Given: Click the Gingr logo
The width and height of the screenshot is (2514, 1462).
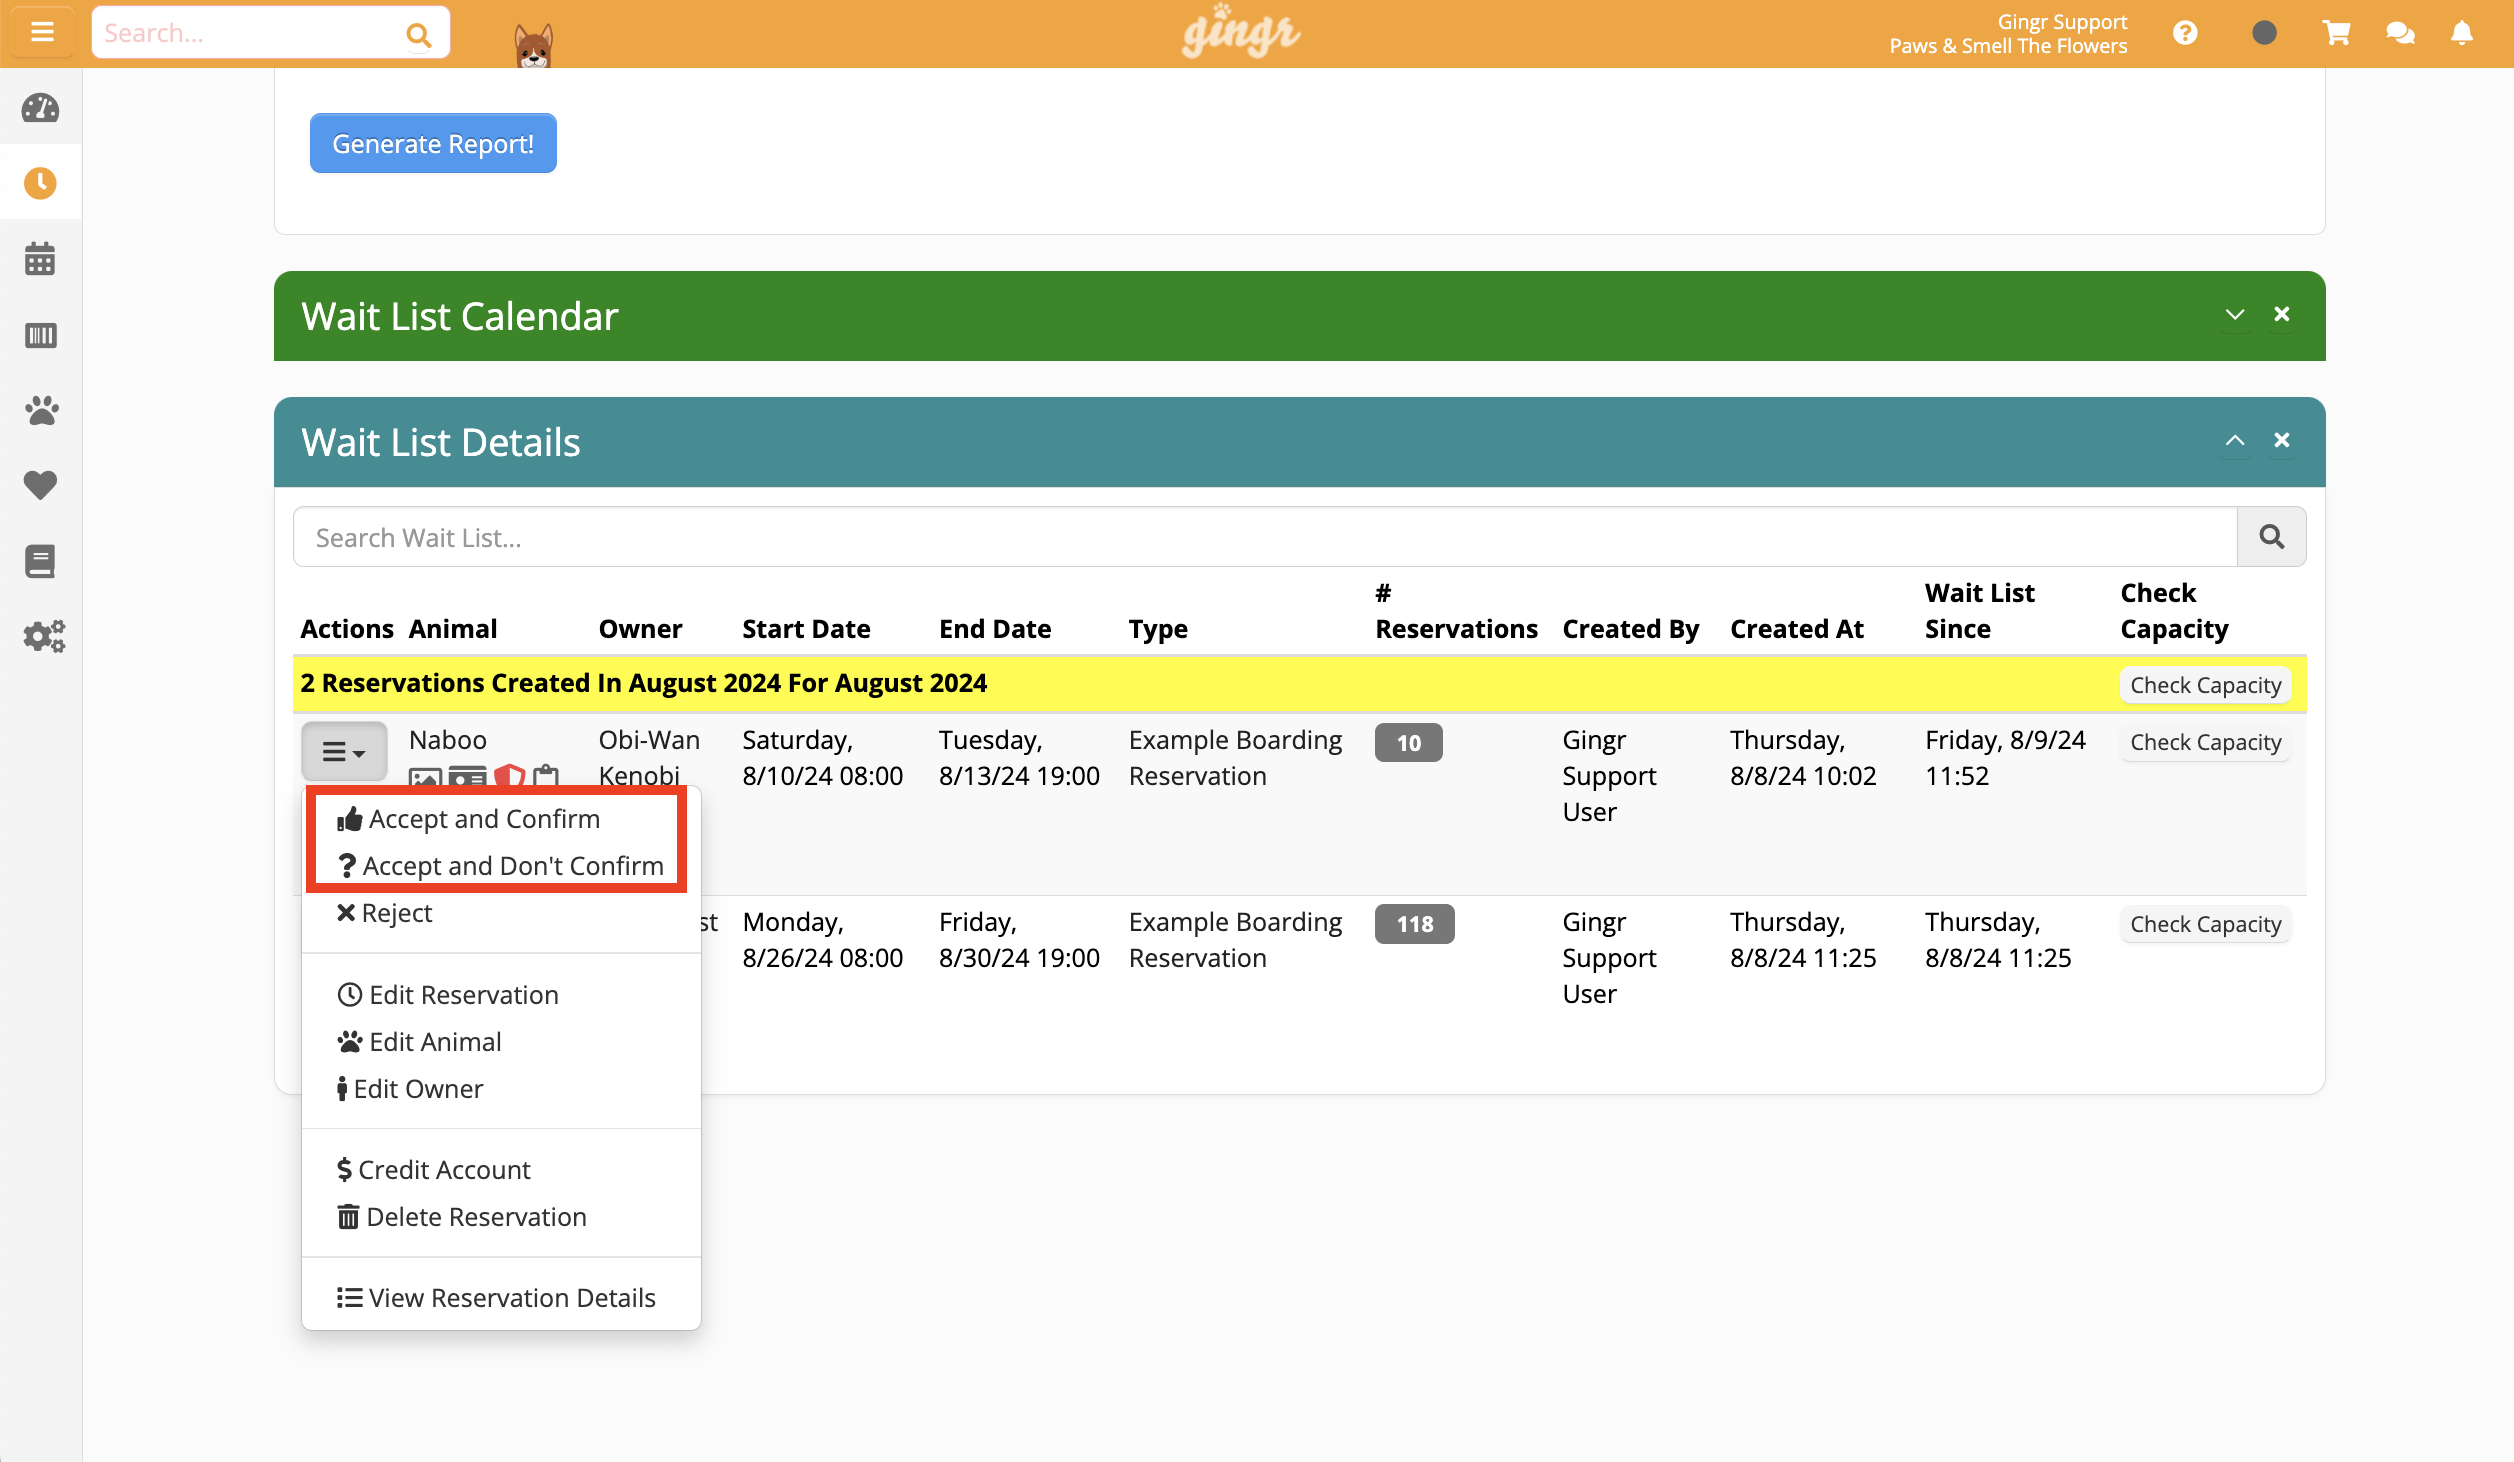Looking at the screenshot, I should [1241, 32].
